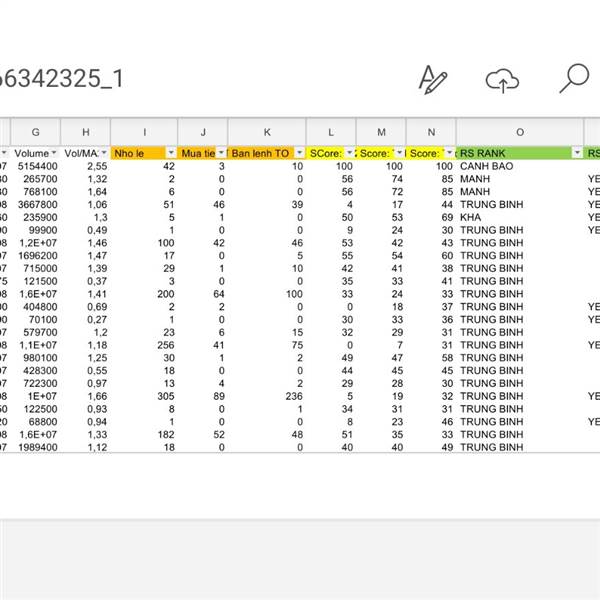600x600 pixels.
Task: Select column N header
Action: (431, 132)
